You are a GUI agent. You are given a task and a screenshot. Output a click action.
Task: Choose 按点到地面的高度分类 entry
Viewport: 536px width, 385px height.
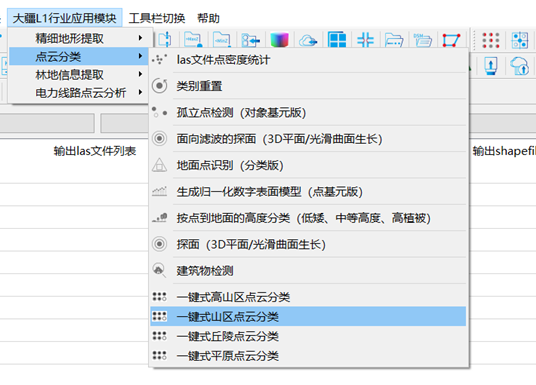(x=308, y=218)
